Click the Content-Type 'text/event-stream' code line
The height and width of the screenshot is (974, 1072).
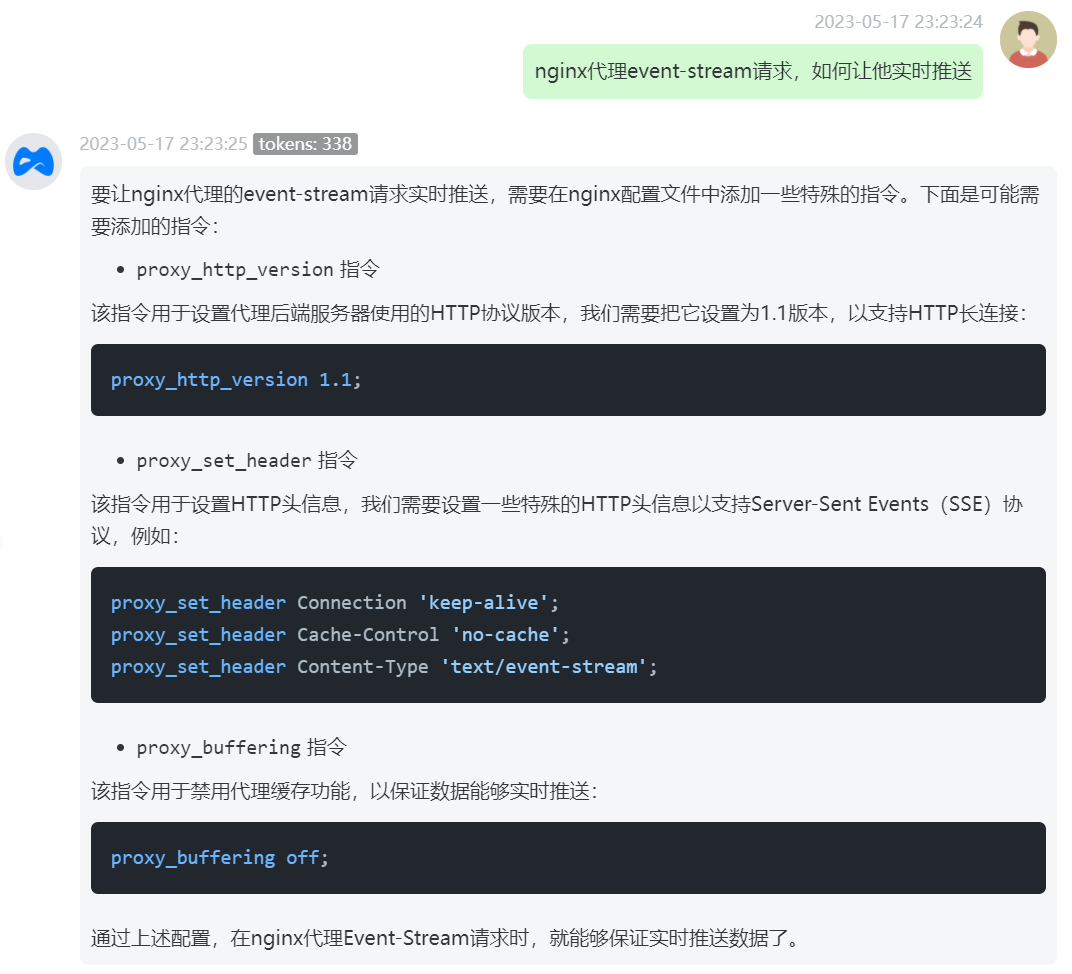click(x=383, y=666)
